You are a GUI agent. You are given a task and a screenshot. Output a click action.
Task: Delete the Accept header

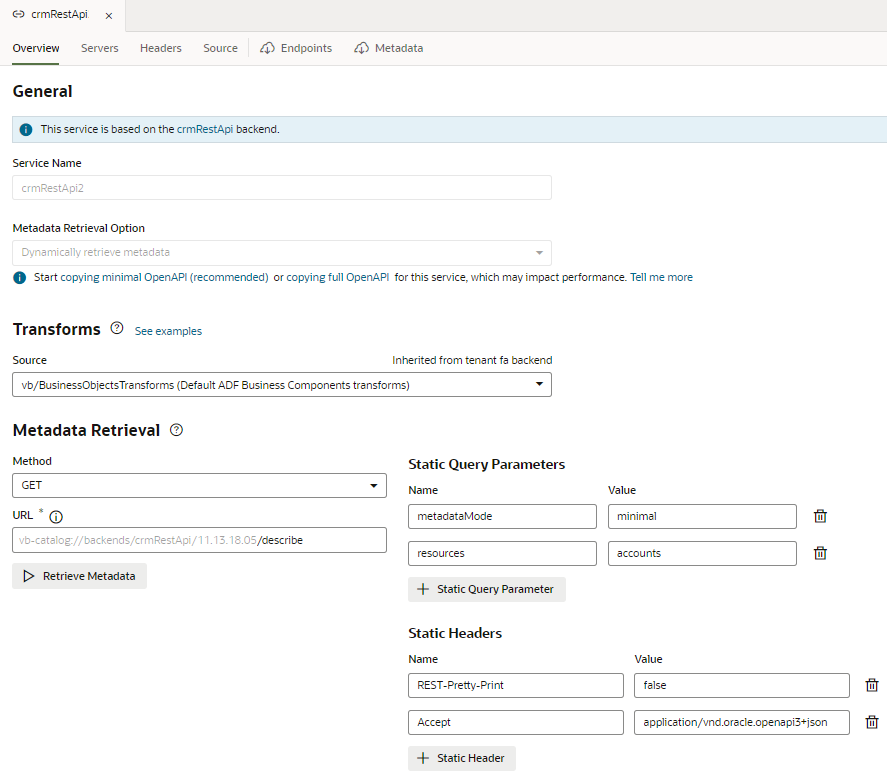[x=872, y=722]
